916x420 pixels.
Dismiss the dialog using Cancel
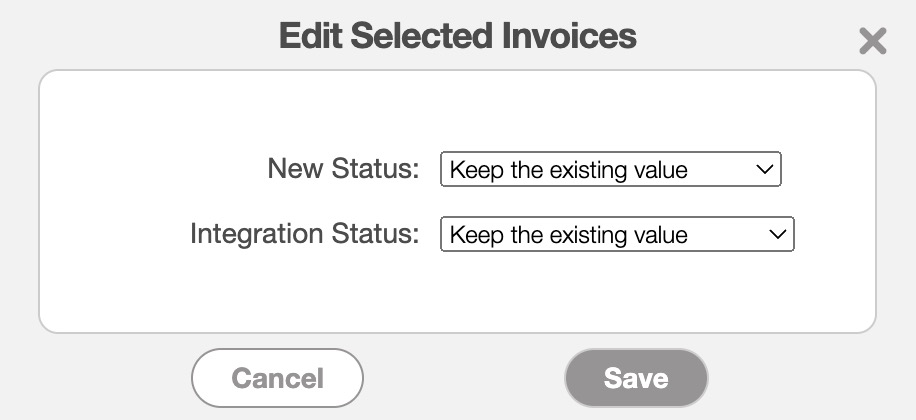277,378
